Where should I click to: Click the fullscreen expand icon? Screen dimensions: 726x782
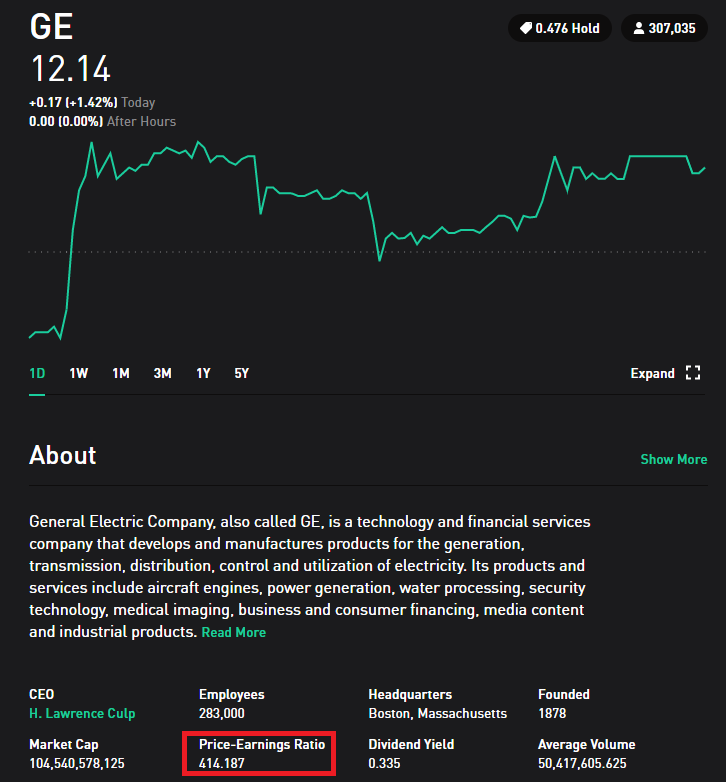(693, 373)
